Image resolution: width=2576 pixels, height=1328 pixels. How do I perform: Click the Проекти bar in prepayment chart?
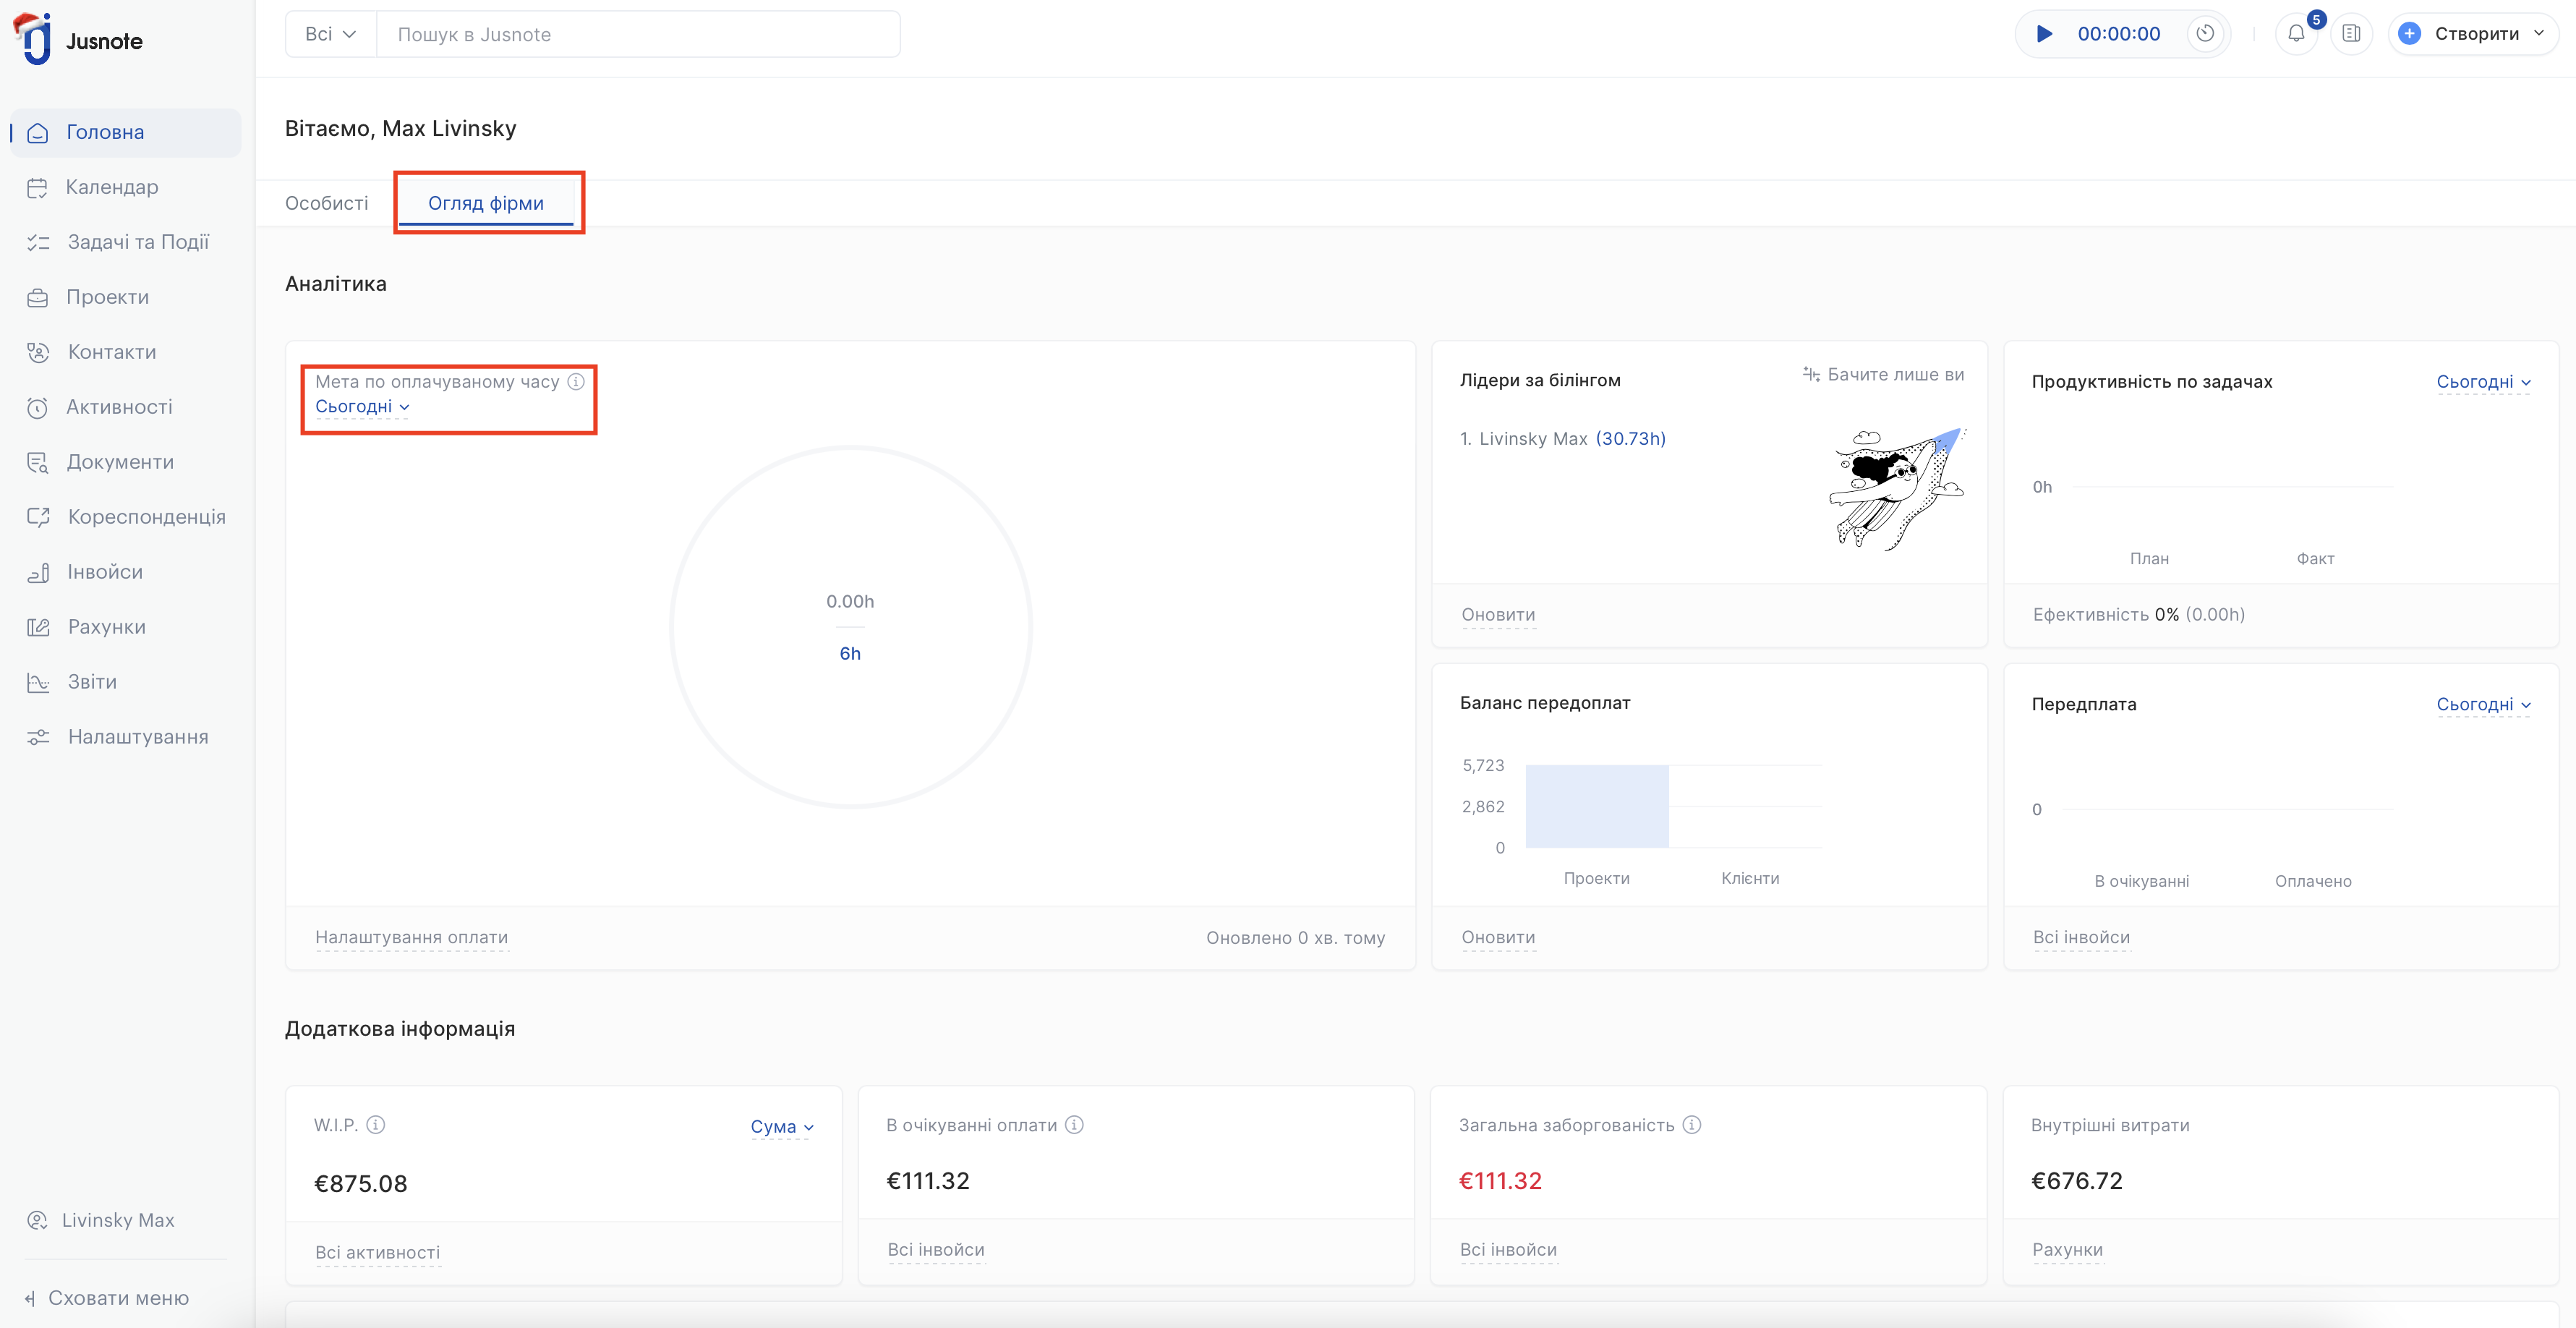pyautogui.click(x=1597, y=806)
